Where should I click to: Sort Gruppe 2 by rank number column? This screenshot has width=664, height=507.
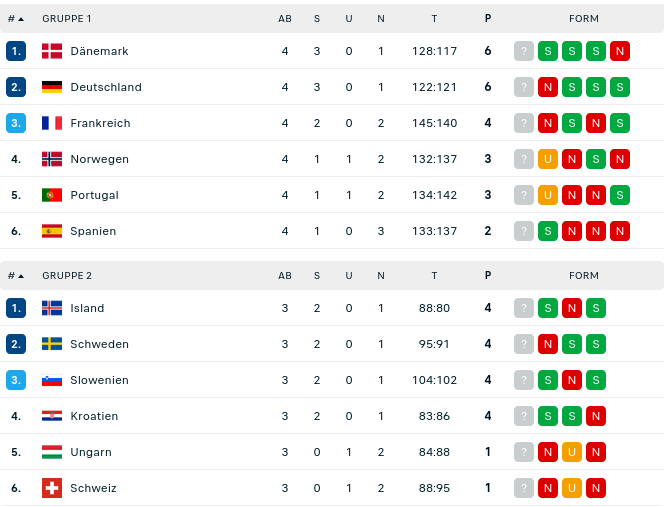15,276
